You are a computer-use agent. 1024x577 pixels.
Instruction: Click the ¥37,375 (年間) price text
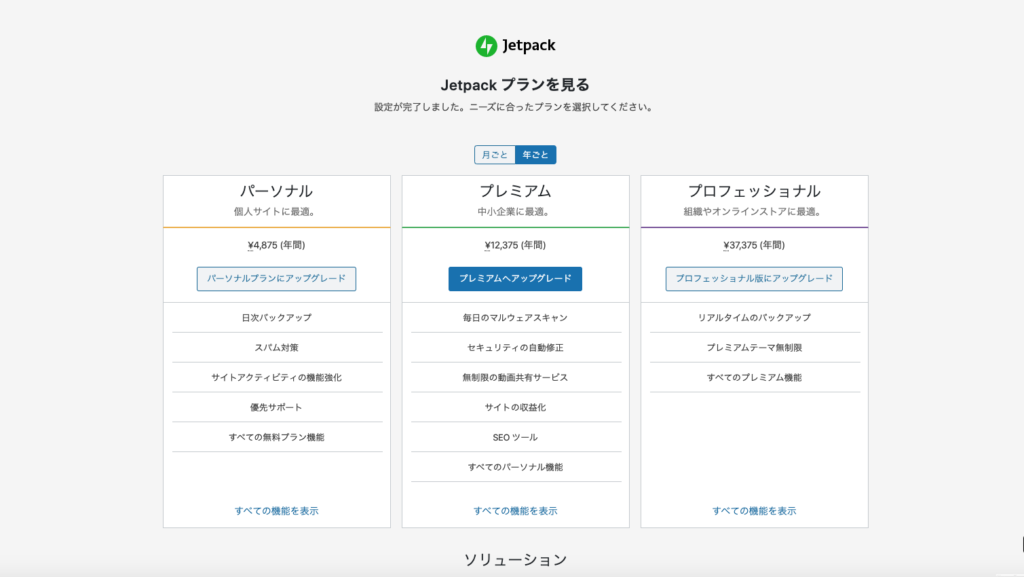[x=754, y=245]
